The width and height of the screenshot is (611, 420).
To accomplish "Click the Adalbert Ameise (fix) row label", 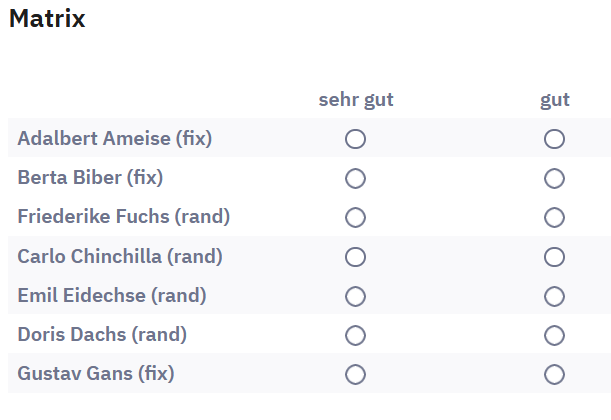I will (x=115, y=139).
